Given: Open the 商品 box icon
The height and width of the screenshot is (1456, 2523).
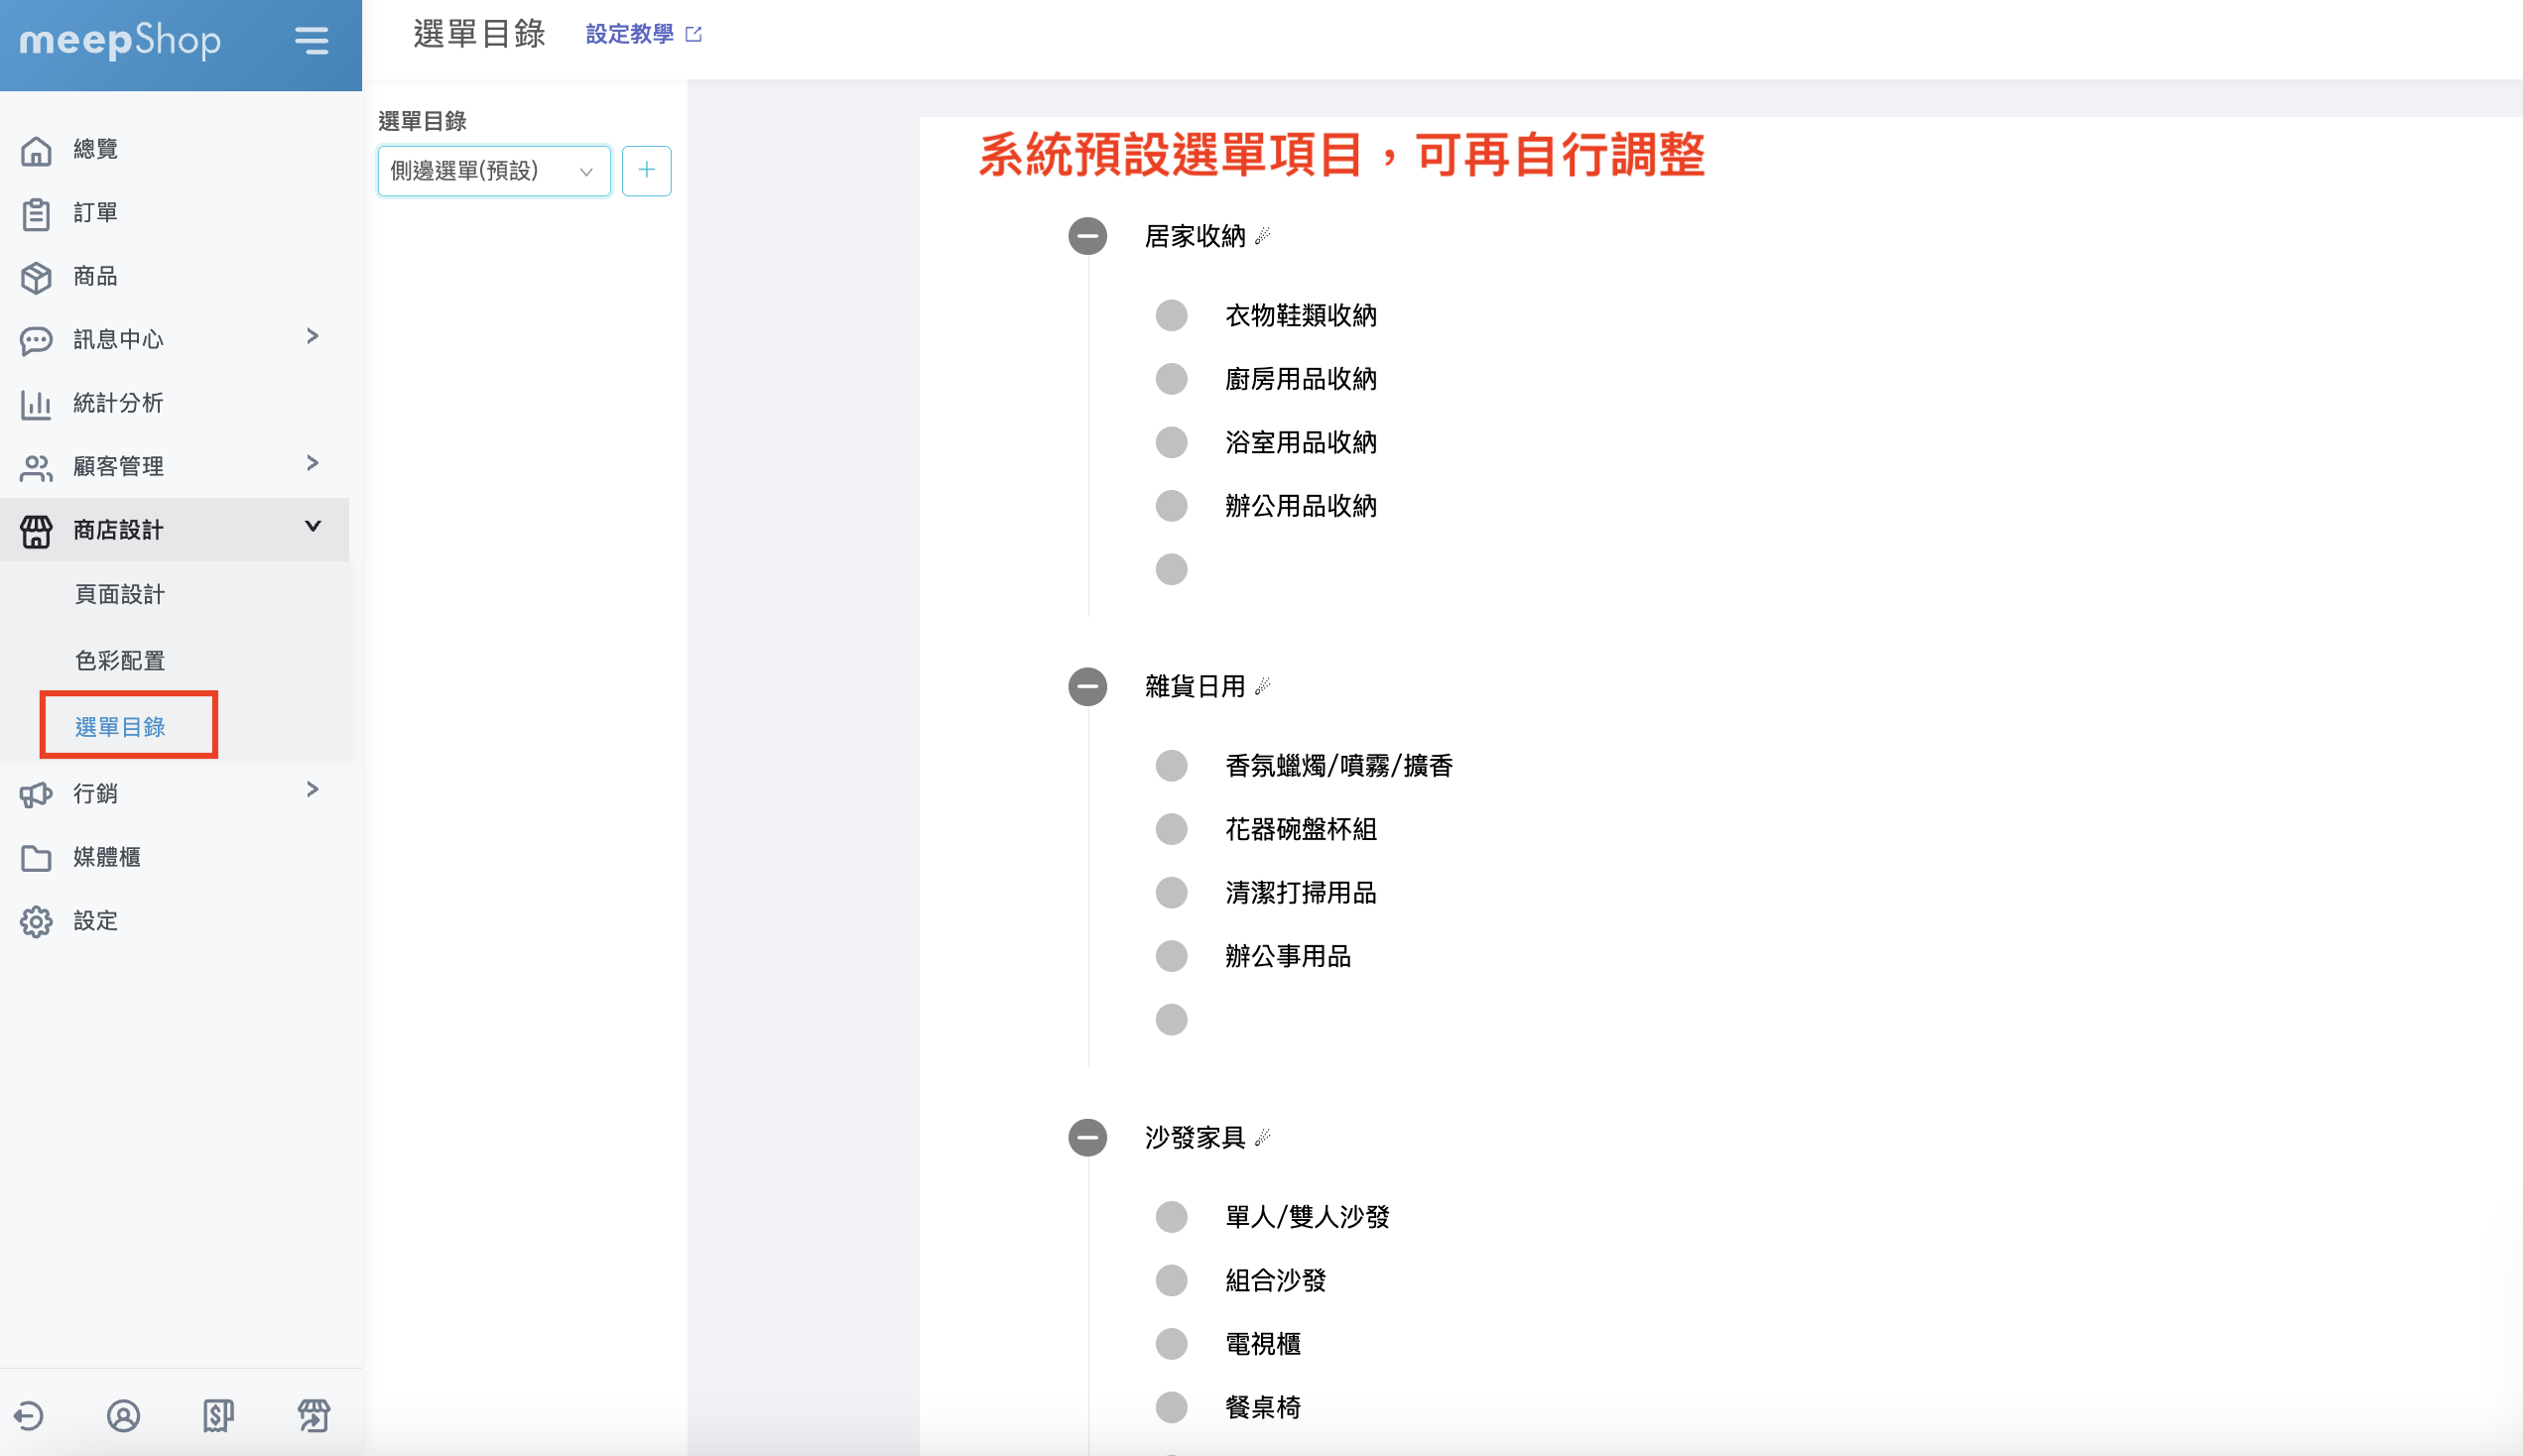Looking at the screenshot, I should [36, 277].
